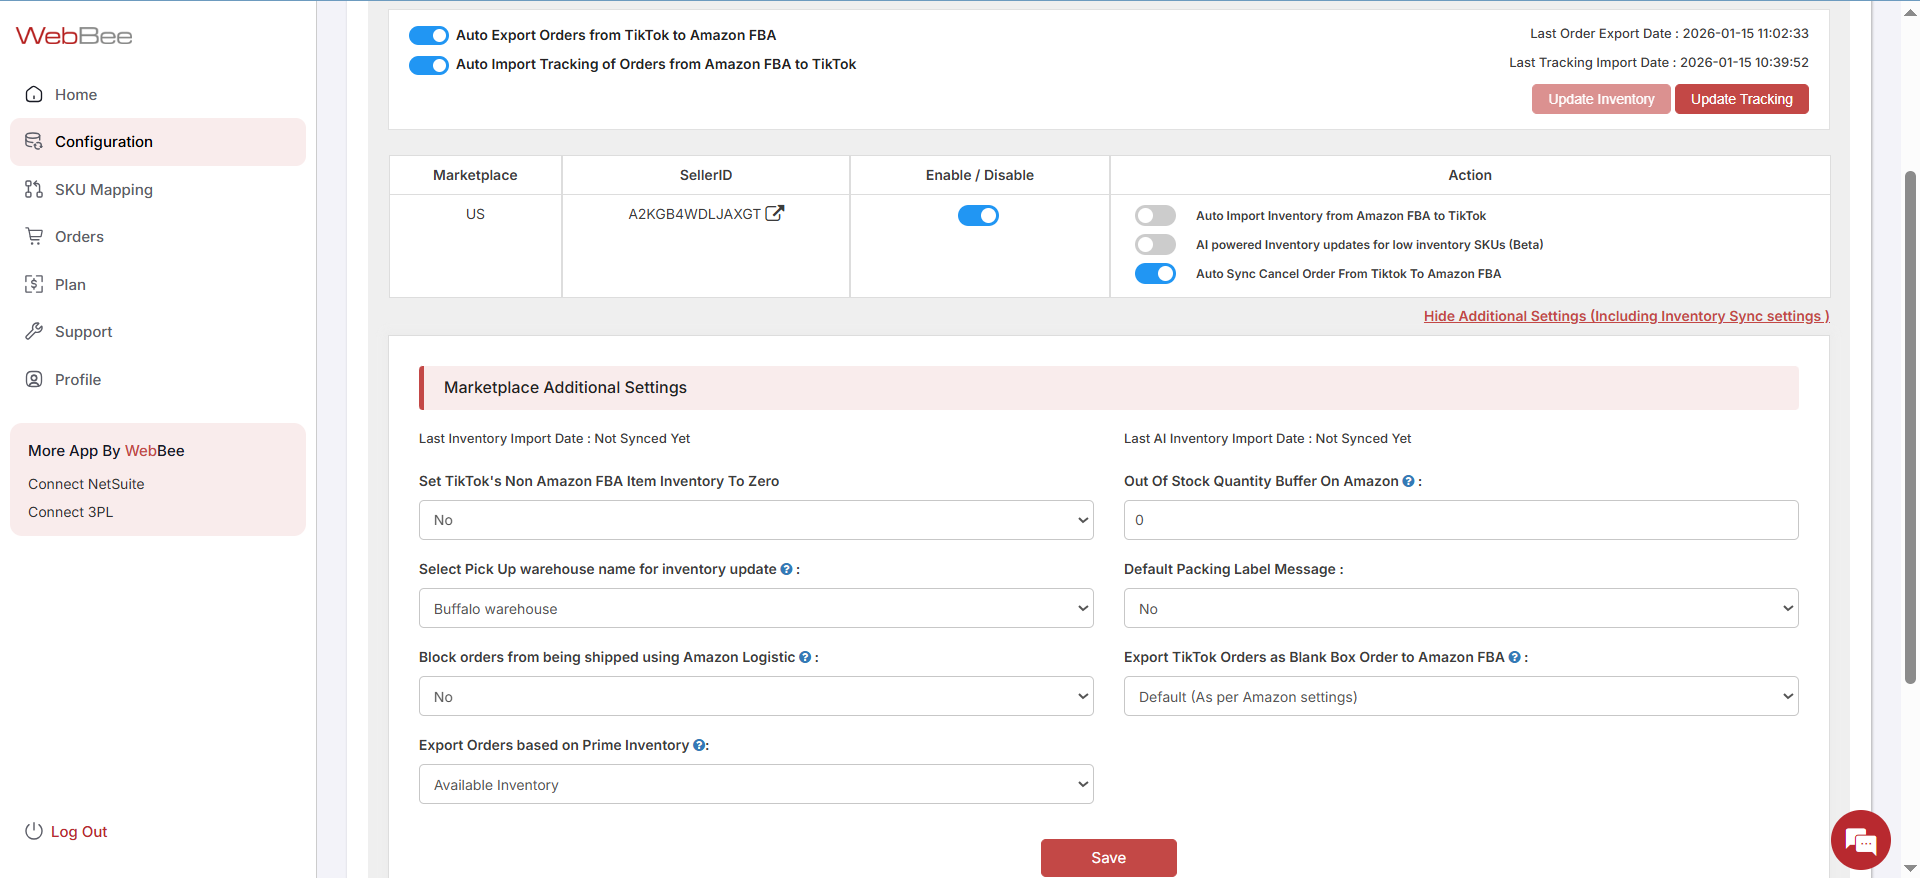Click help icon for Block orders Amazon Logistic
Image resolution: width=1920 pixels, height=878 pixels.
[805, 657]
